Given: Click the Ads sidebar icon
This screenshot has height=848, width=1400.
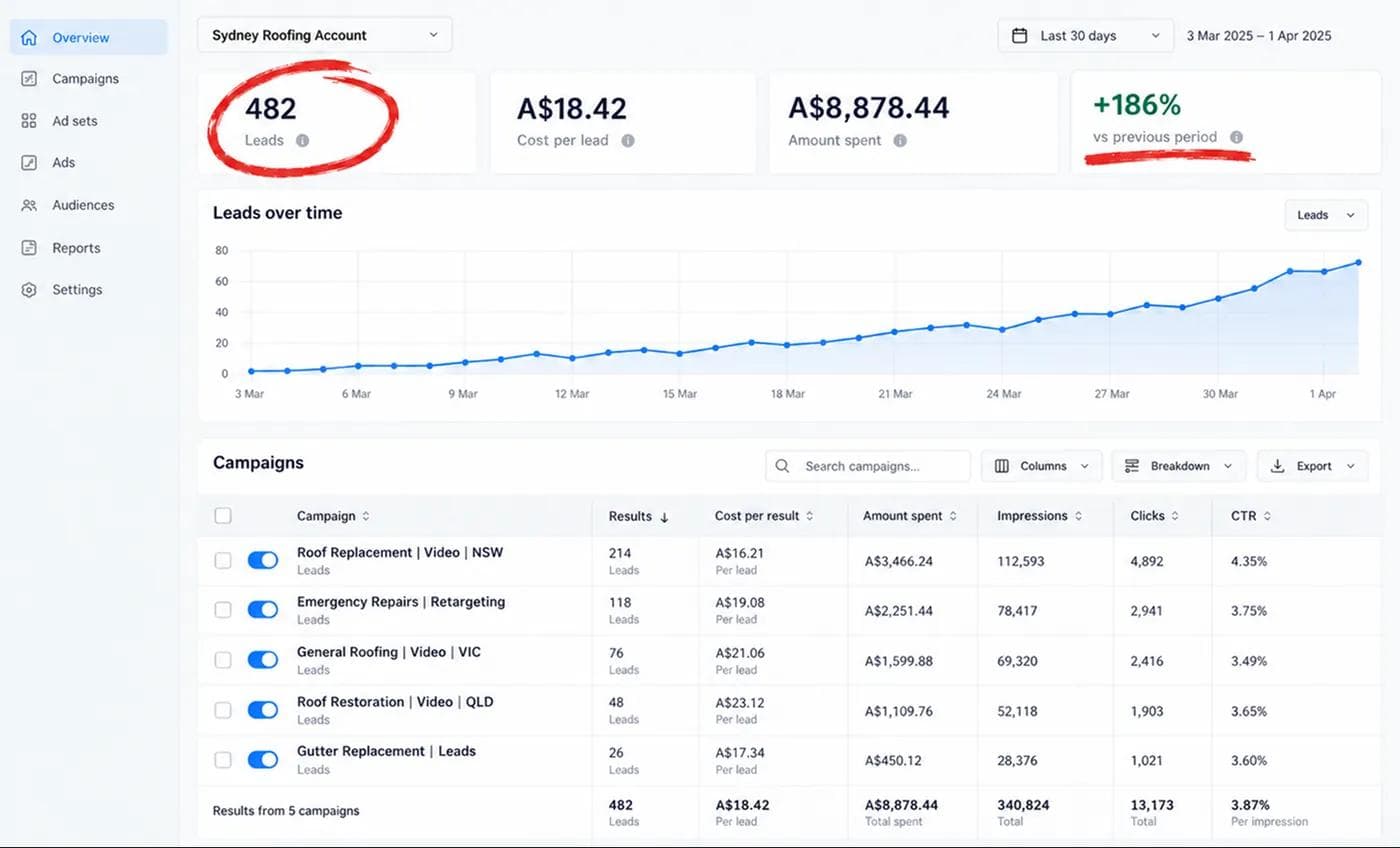Looking at the screenshot, I should 29,162.
